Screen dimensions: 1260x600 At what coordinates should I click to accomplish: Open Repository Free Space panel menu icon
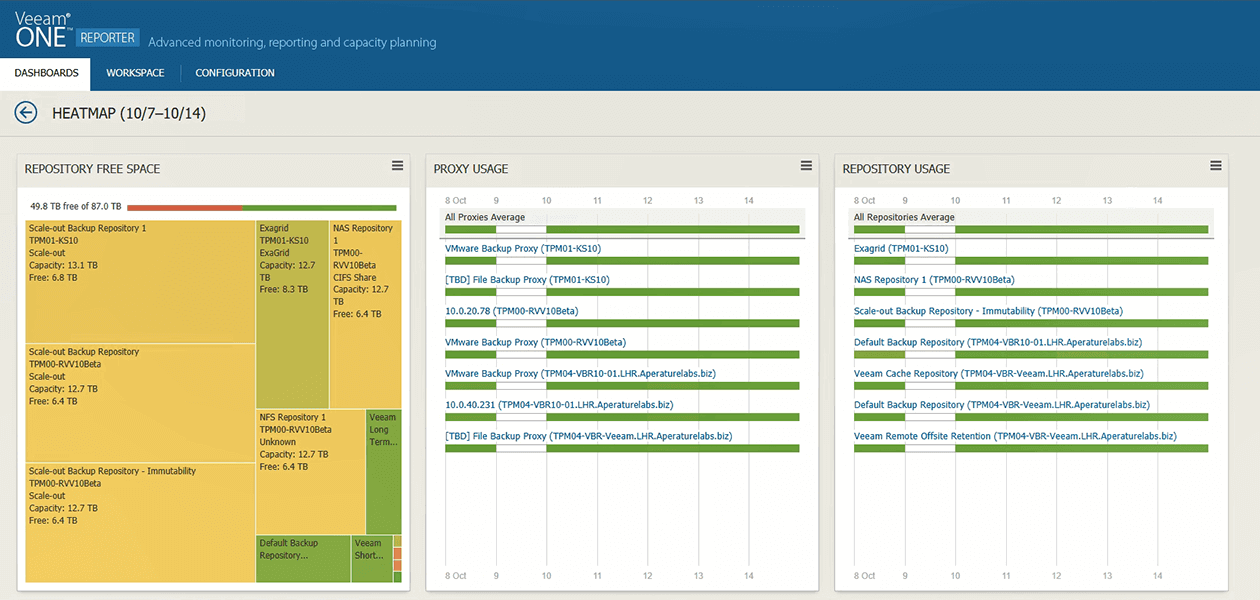pyautogui.click(x=397, y=166)
